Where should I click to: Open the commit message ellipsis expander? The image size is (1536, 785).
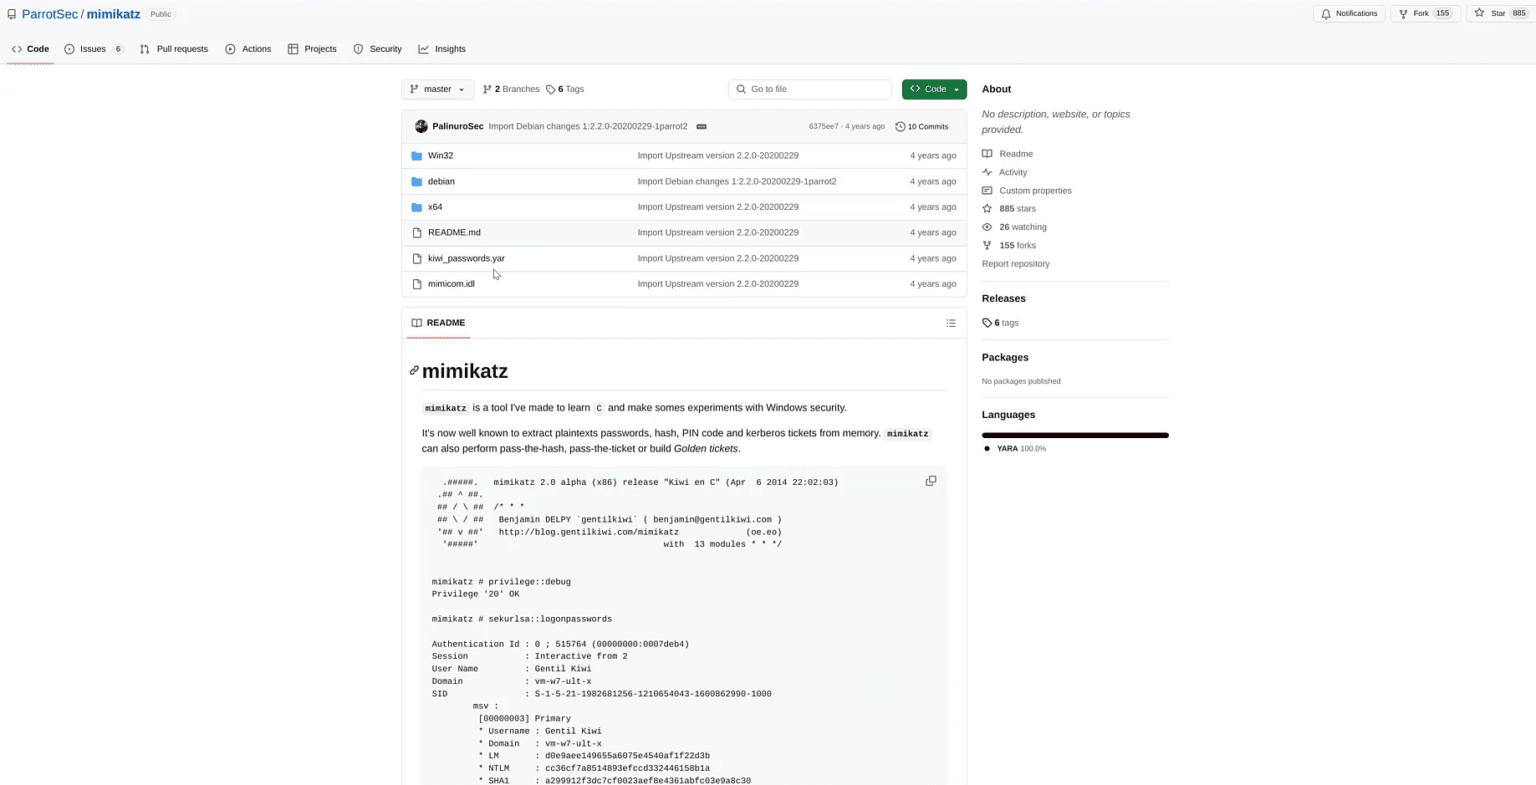tap(702, 126)
